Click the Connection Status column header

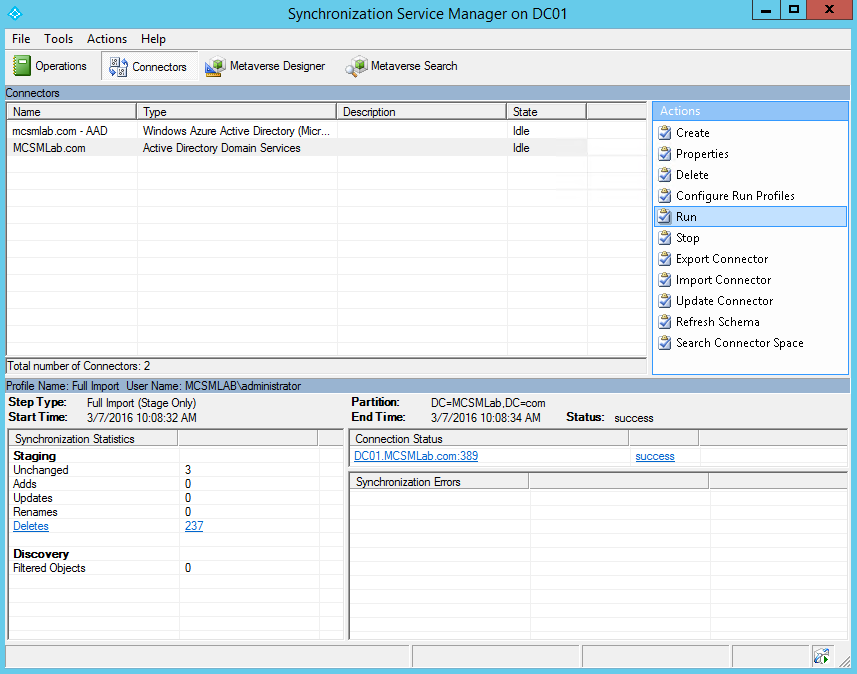489,438
